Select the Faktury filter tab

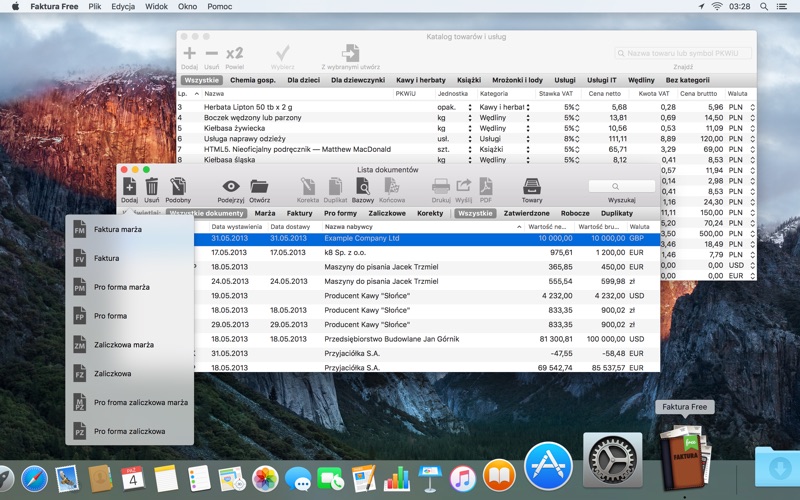coord(299,213)
